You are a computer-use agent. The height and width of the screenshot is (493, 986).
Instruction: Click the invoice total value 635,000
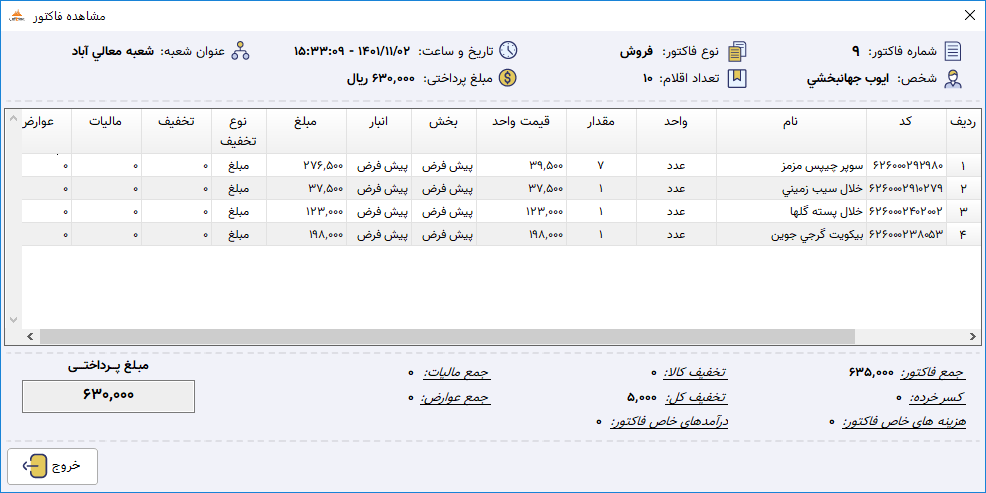[871, 373]
